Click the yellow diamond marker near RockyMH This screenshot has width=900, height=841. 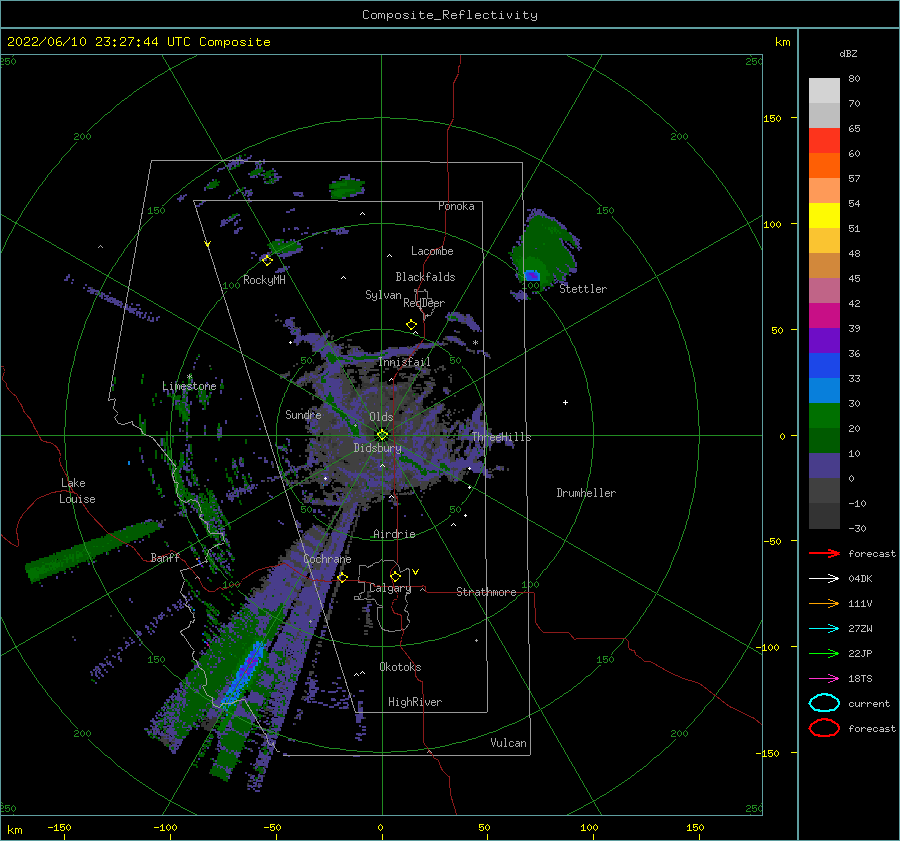(x=267, y=261)
